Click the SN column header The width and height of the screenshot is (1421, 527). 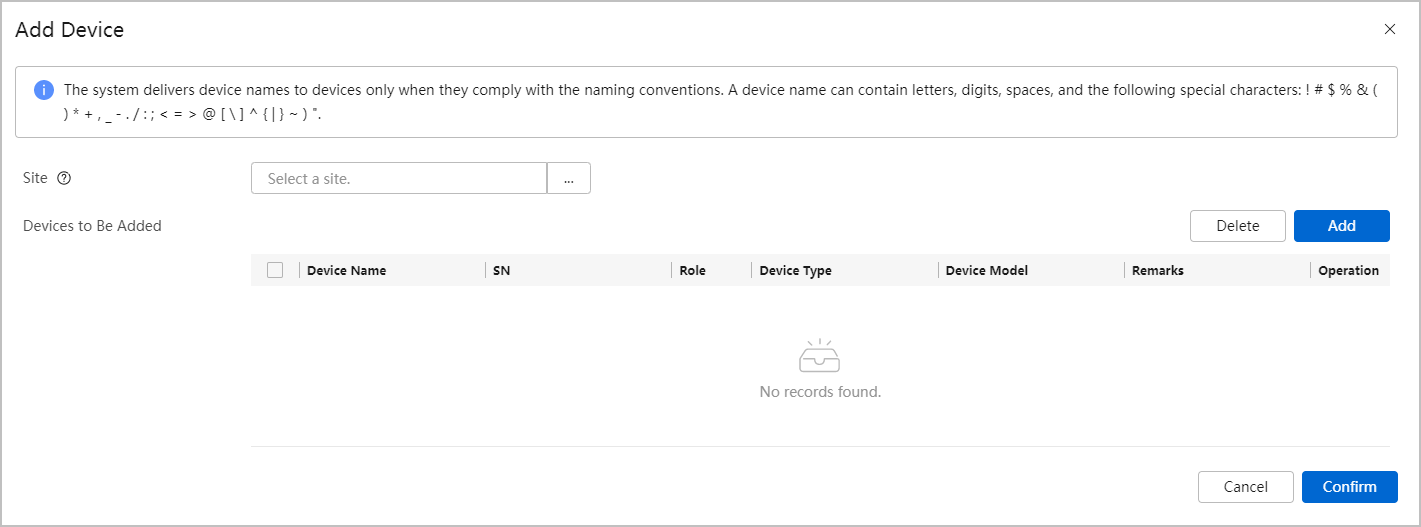point(502,270)
